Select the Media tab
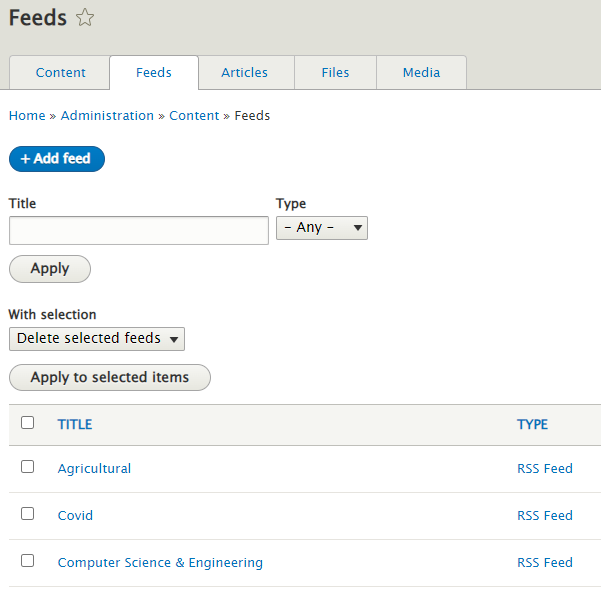The width and height of the screenshot is (601, 589). pos(421,73)
